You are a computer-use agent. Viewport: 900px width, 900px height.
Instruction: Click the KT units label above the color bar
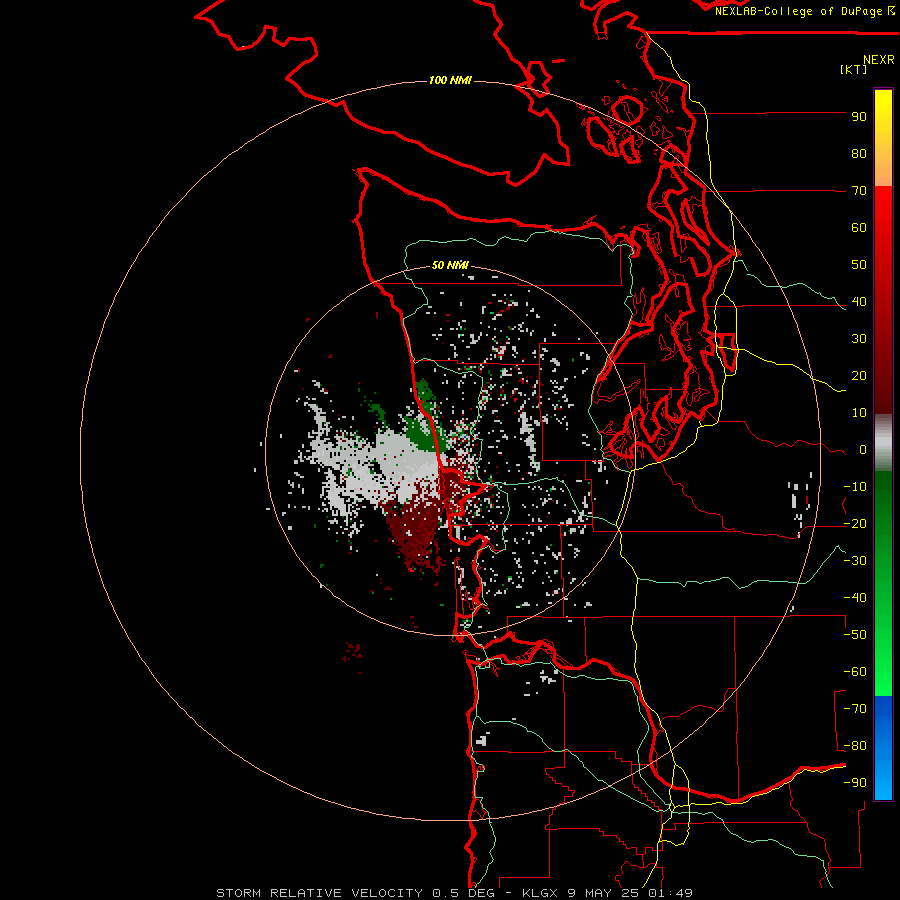(854, 69)
